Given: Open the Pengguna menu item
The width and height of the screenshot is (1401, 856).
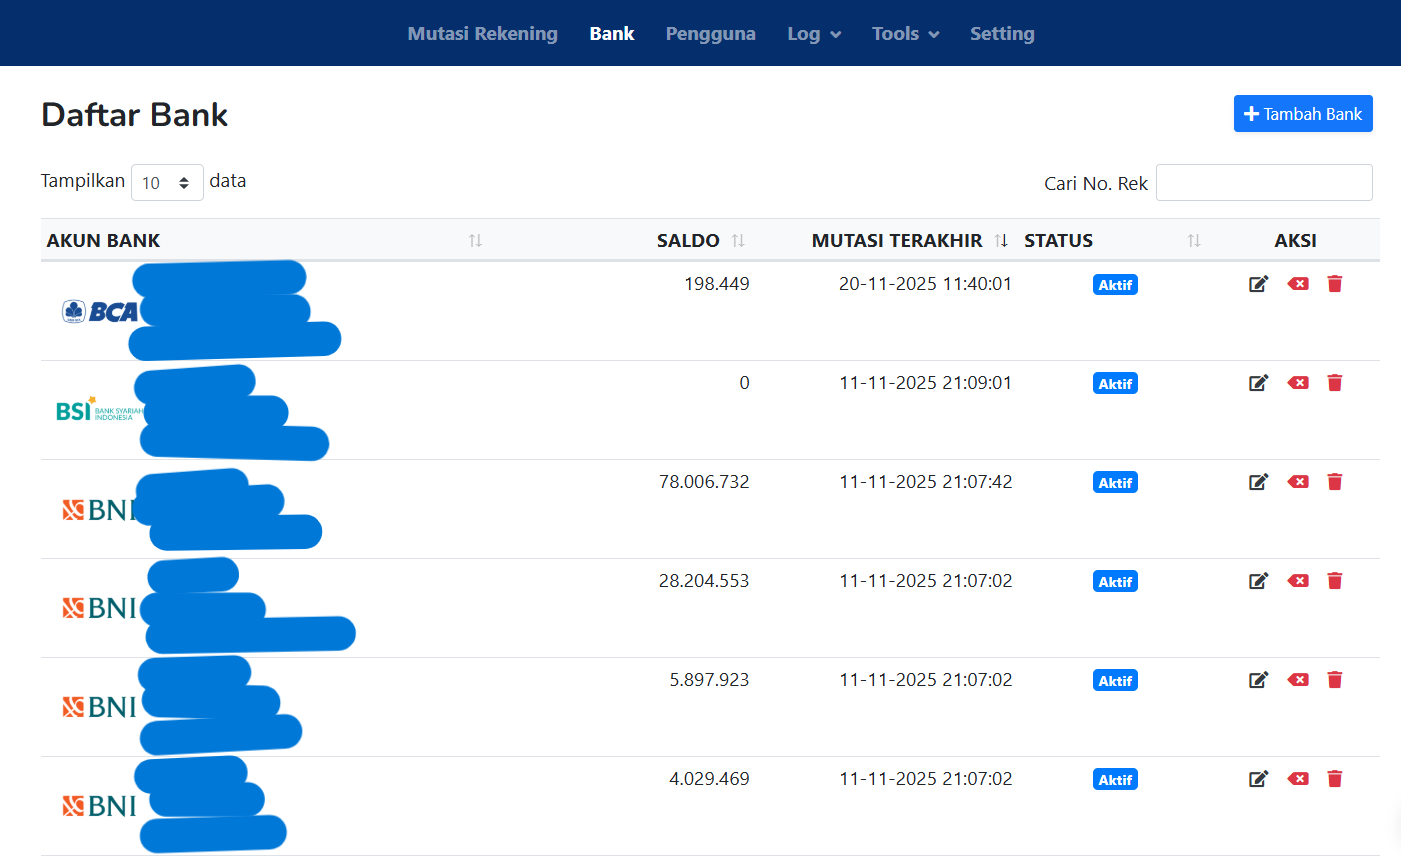Looking at the screenshot, I should (x=710, y=34).
